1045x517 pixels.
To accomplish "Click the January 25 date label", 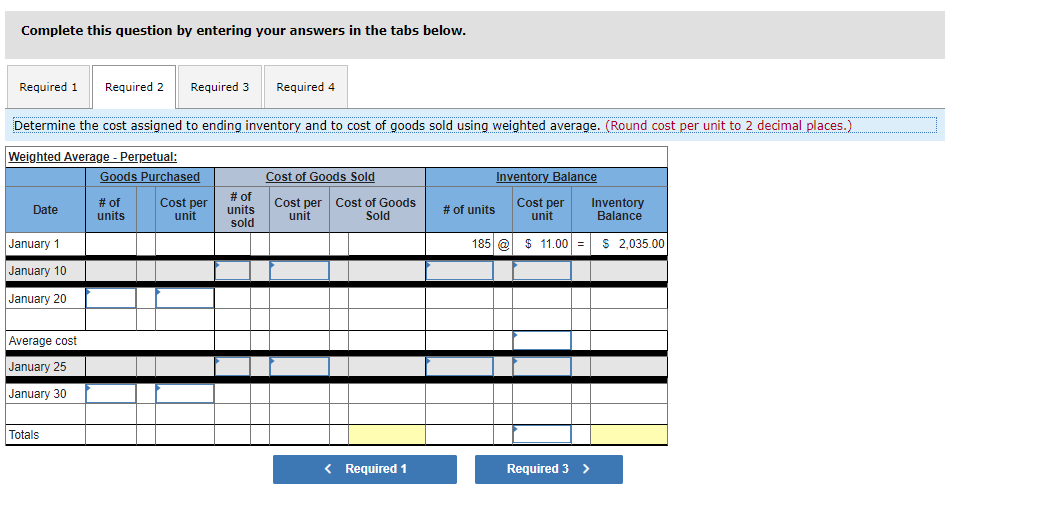I will 37,366.
